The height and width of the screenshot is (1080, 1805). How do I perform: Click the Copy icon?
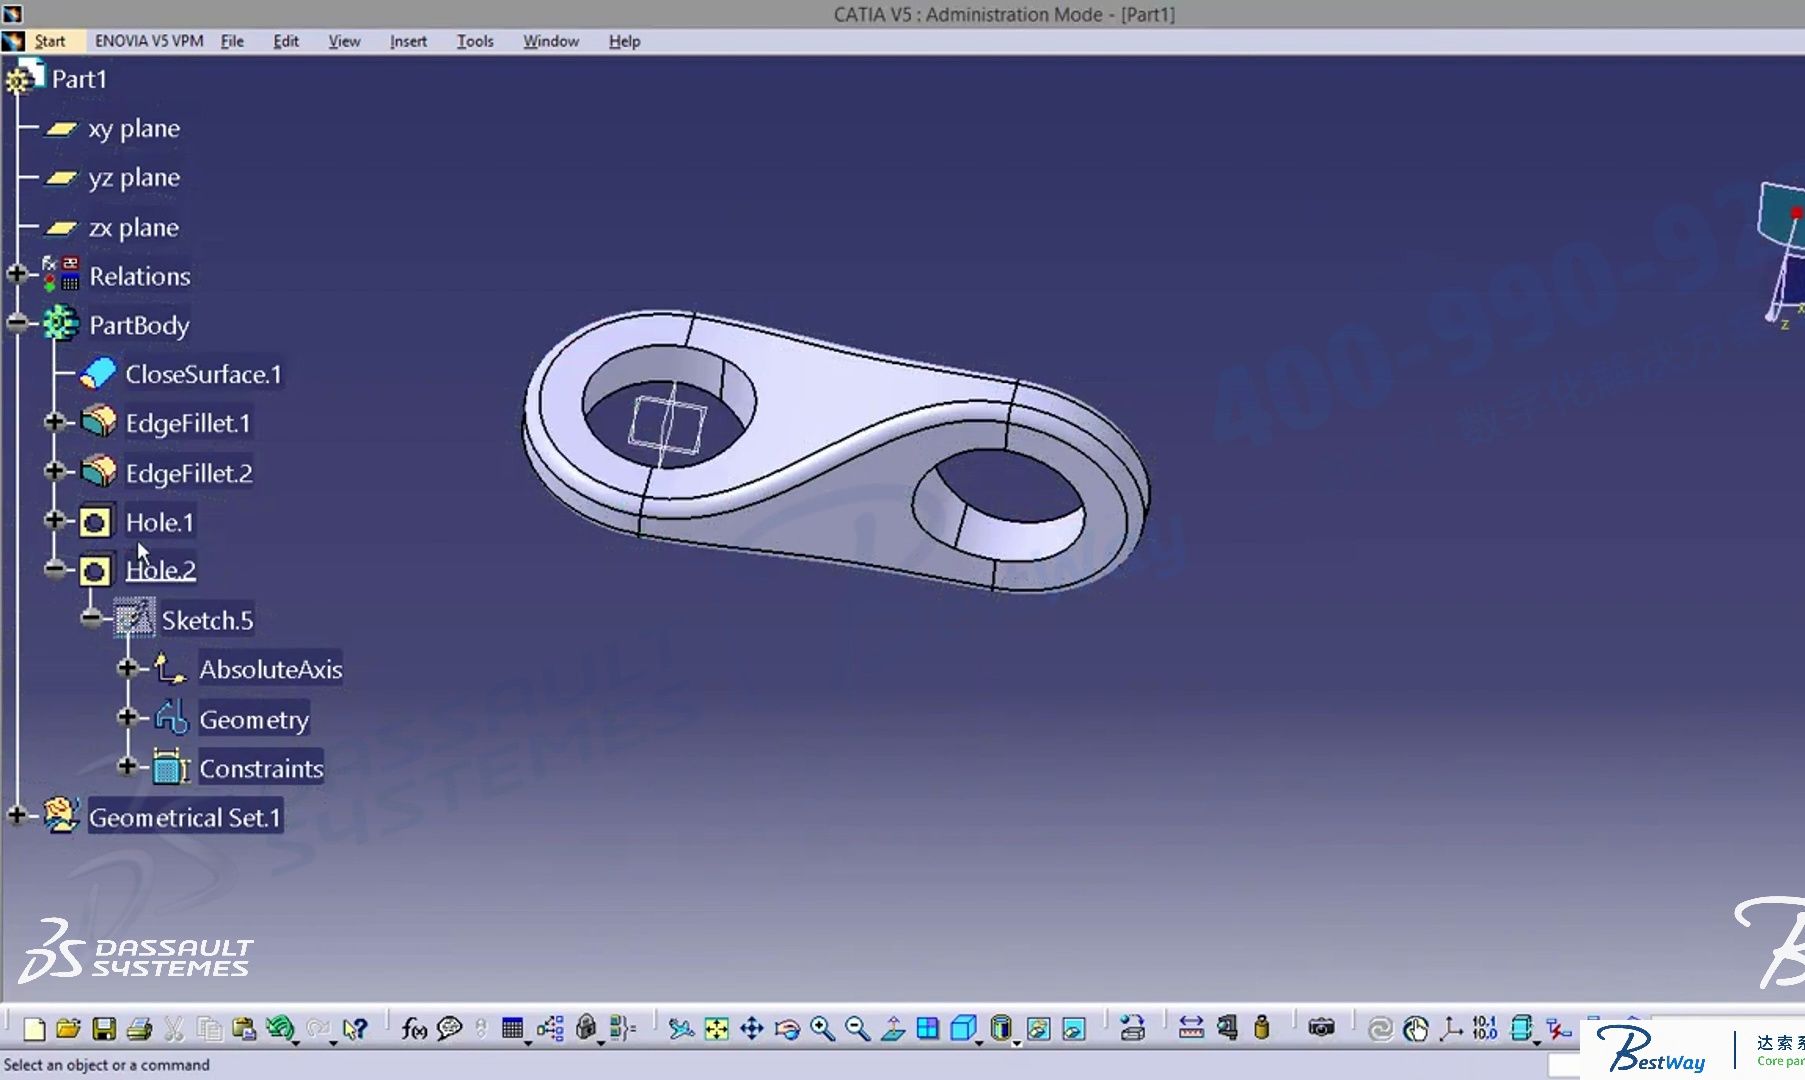209,1028
